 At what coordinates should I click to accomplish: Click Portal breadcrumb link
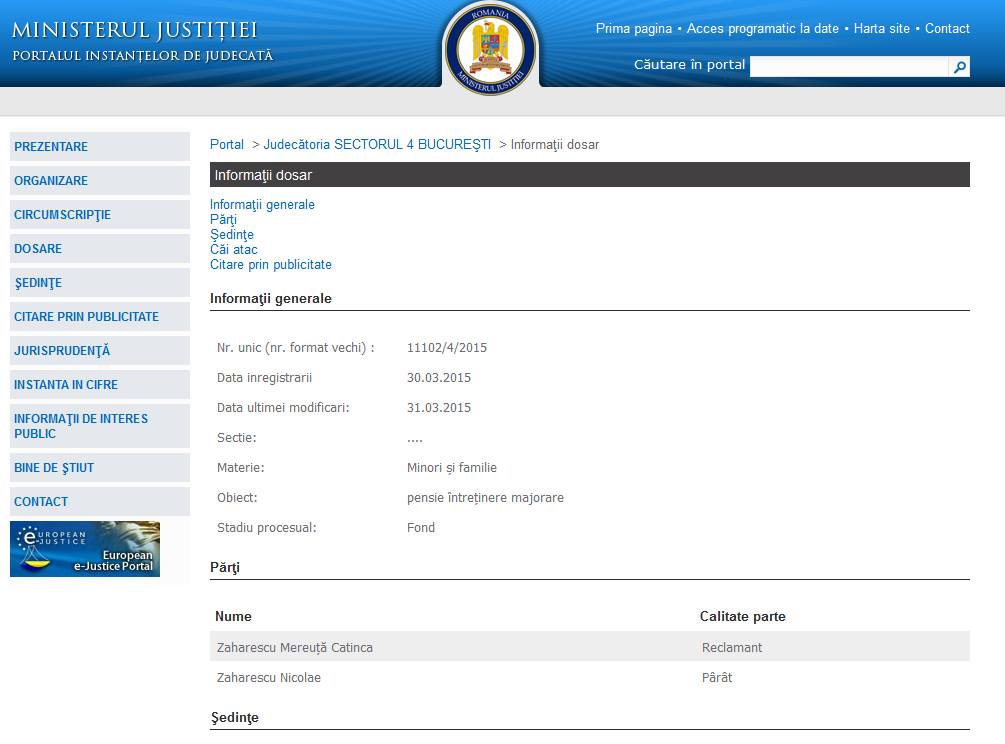pos(227,145)
